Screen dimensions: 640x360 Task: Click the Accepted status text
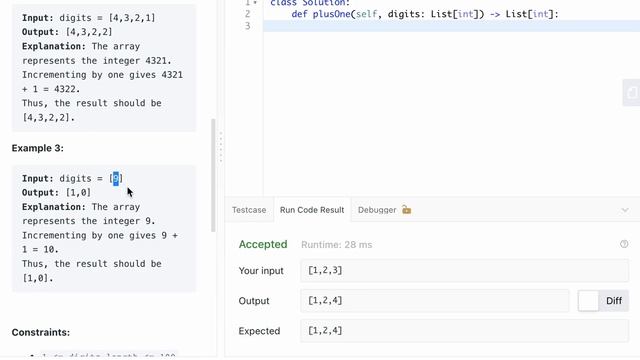263,244
